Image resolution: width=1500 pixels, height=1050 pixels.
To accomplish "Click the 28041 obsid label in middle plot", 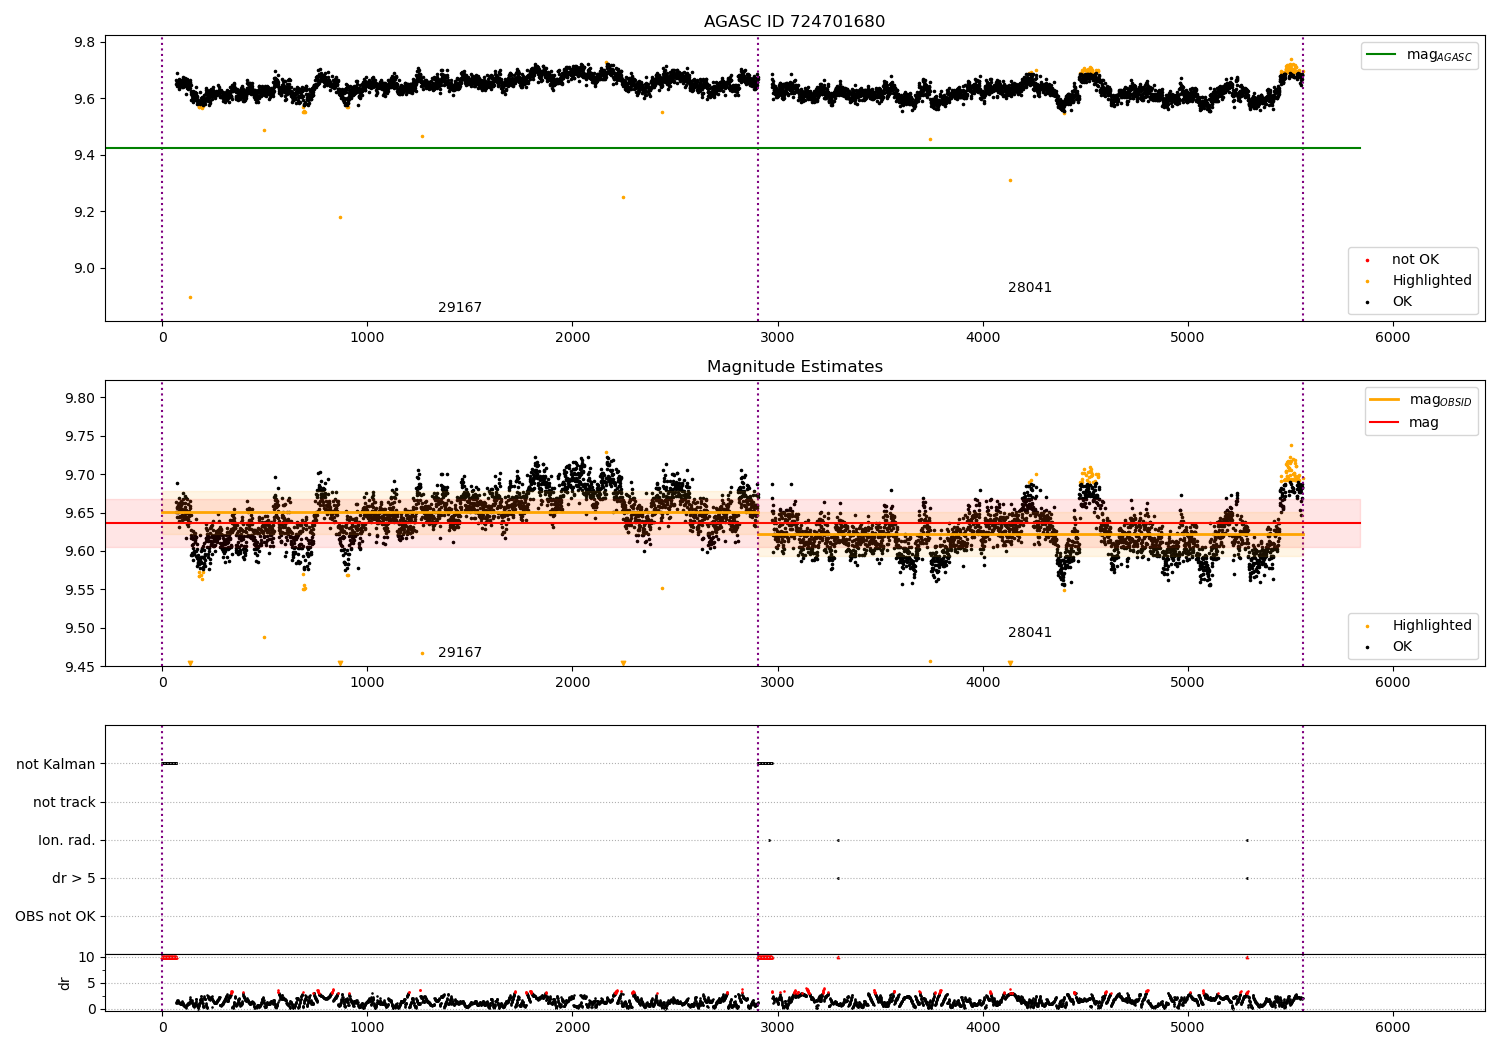I will (x=1030, y=633).
